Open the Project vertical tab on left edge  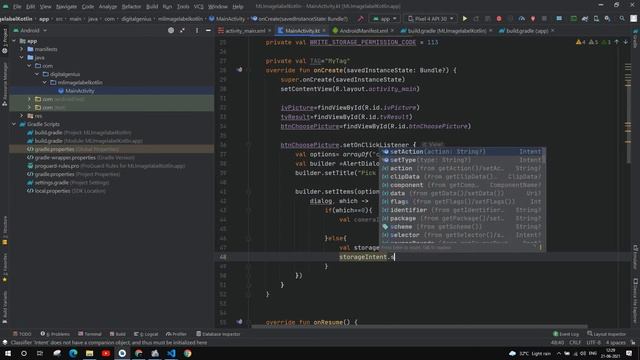4,42
